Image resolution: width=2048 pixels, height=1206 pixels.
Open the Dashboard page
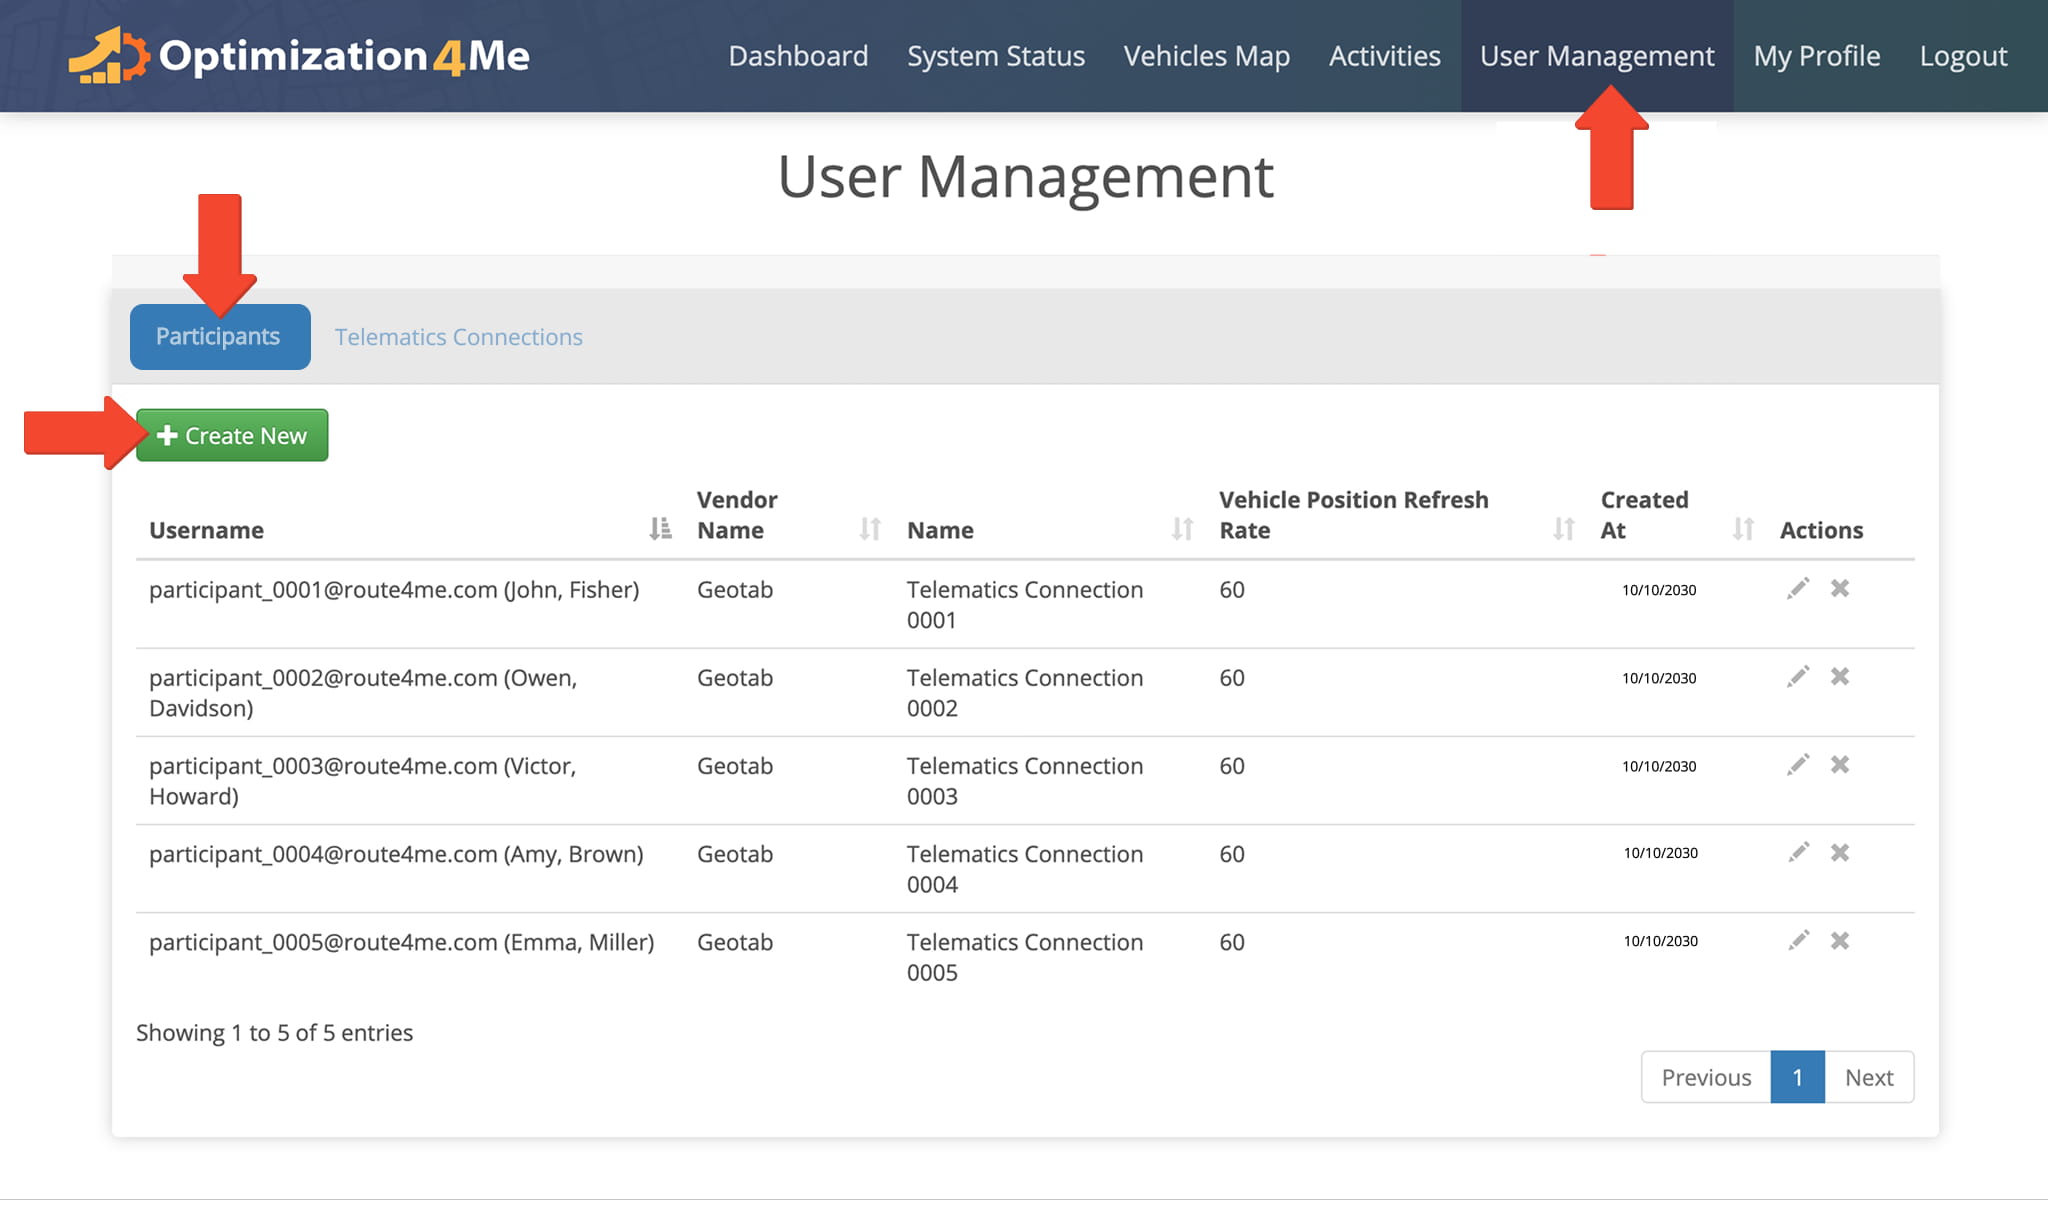798,56
